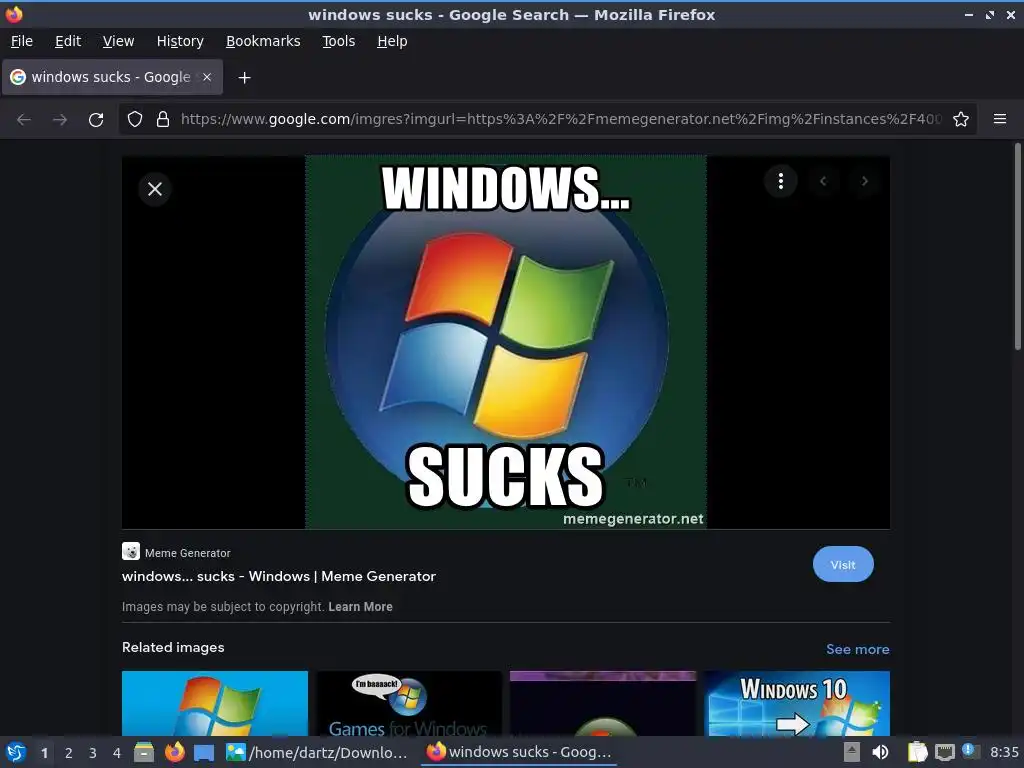
Task: Bookmark this page with the star icon
Action: pyautogui.click(x=961, y=119)
